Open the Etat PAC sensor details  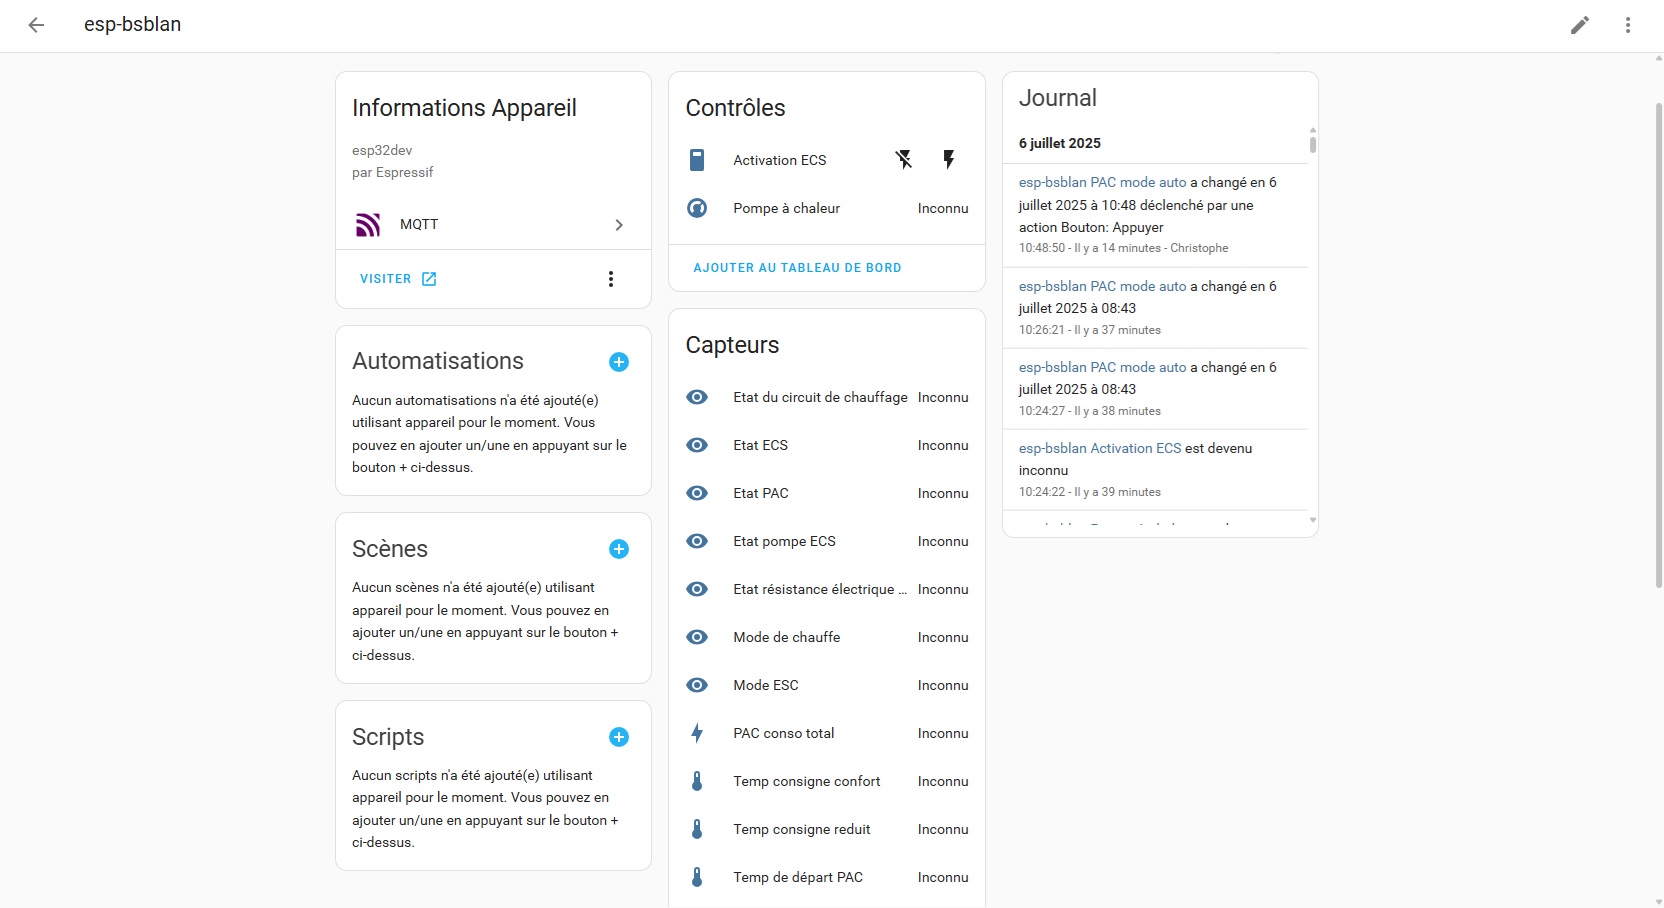pos(827,493)
